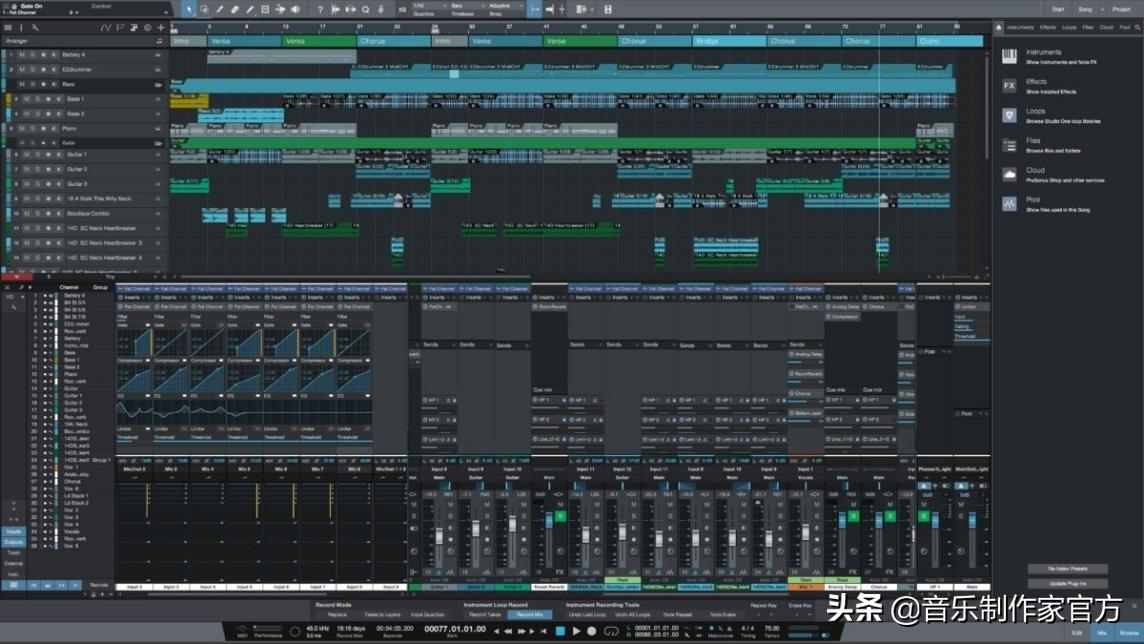This screenshot has height=644, width=1144.
Task: Click the Re-Index Presets button
Action: [x=1065, y=569]
